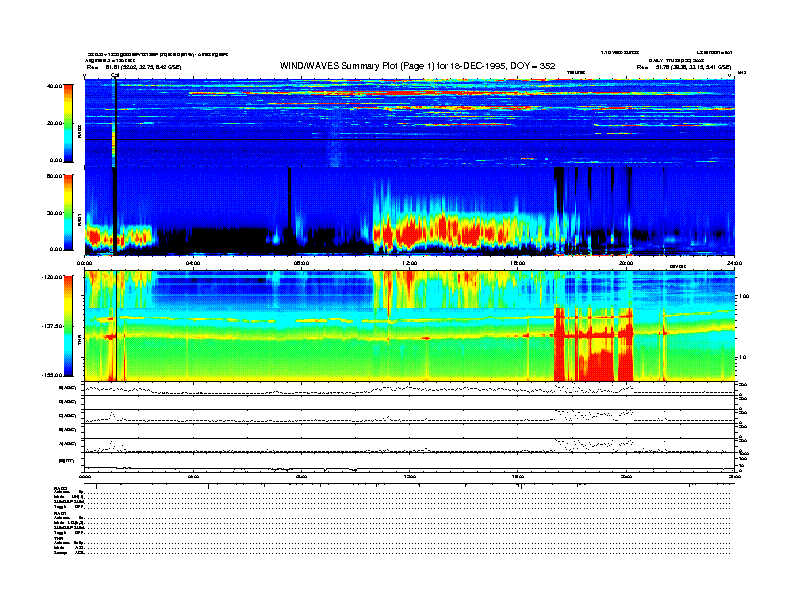Click the WIND/WAVES Summary Plot title
Screen dimensions: 792x612
click(x=417, y=66)
